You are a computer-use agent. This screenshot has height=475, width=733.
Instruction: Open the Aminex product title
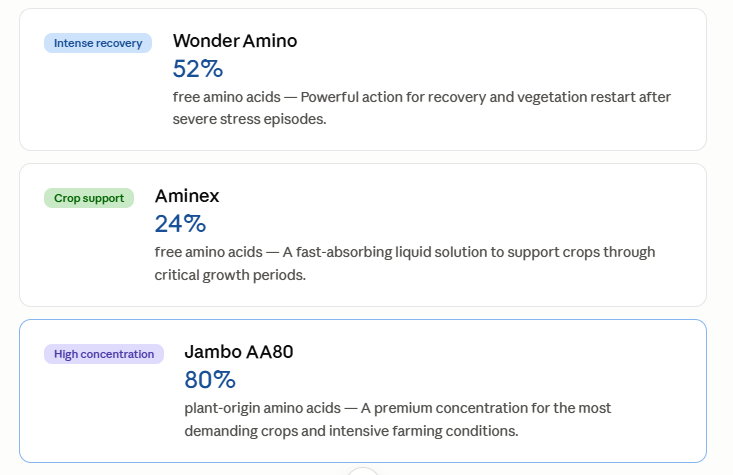187,196
